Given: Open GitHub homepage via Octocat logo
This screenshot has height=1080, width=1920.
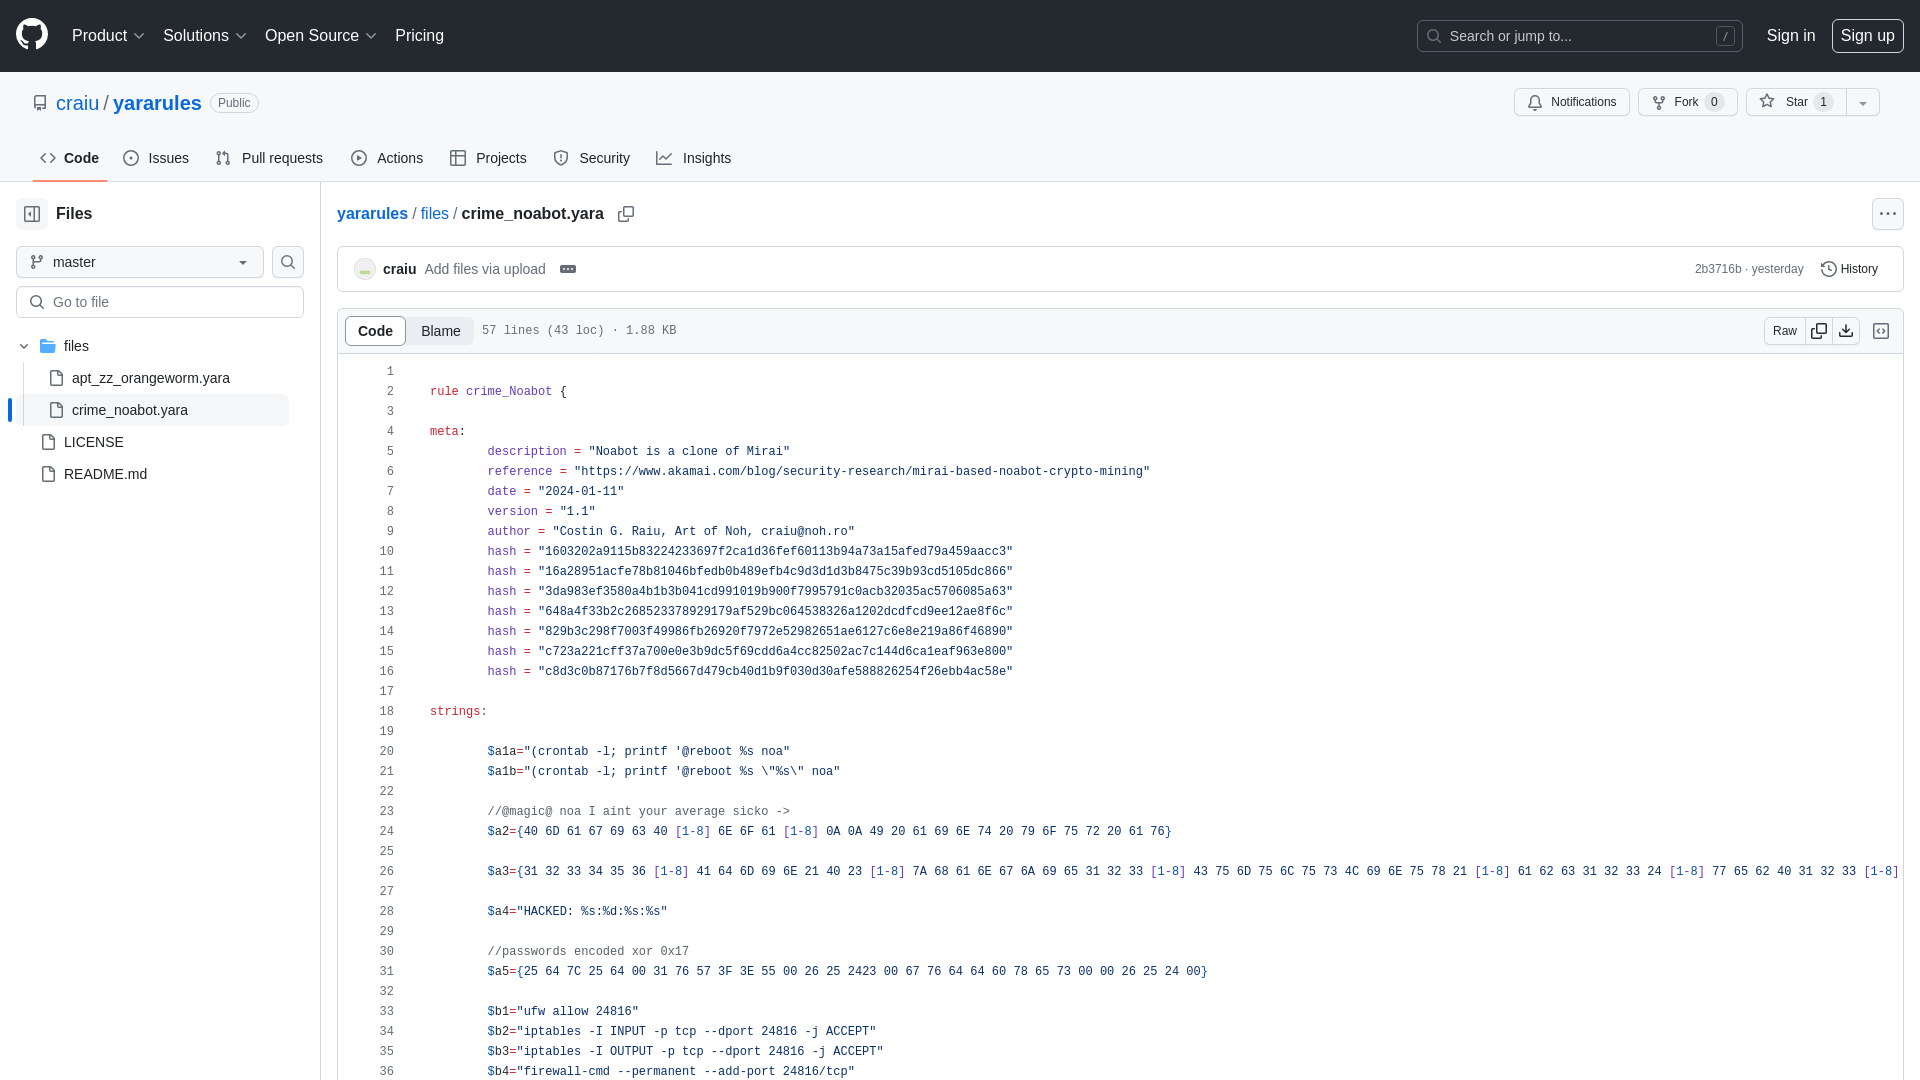Looking at the screenshot, I should pyautogui.click(x=32, y=35).
